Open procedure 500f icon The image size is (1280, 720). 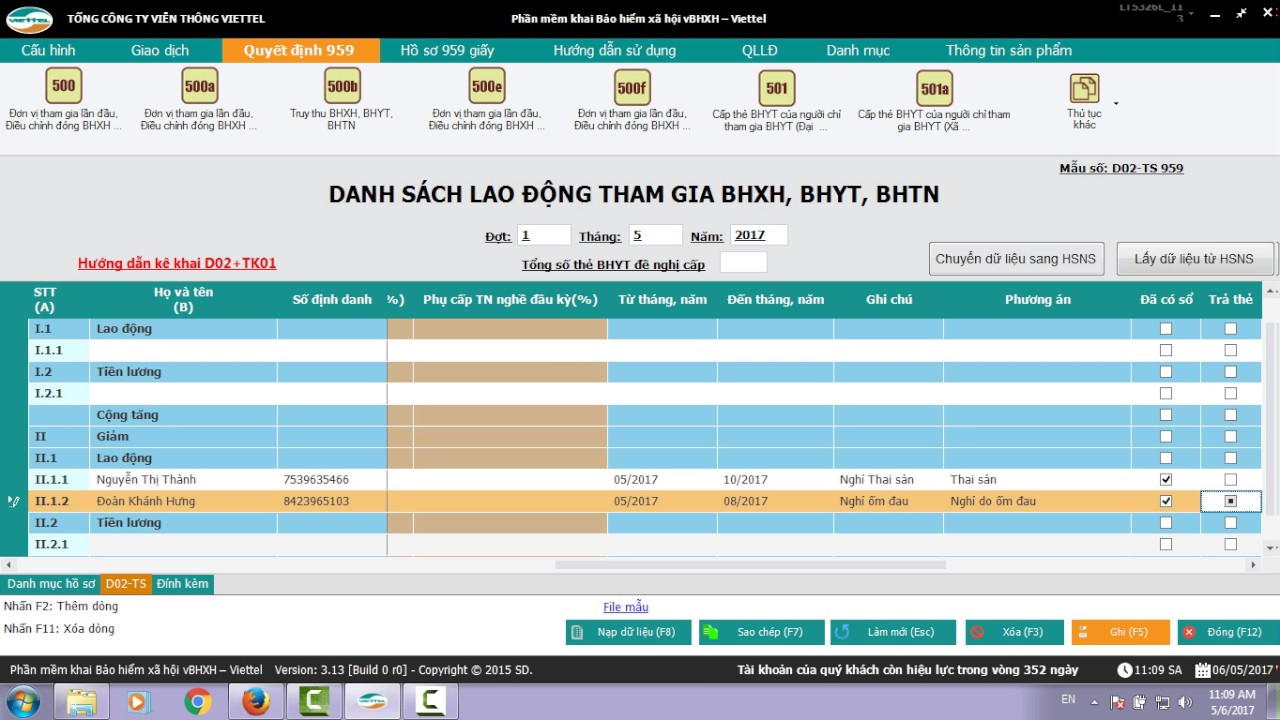point(631,88)
